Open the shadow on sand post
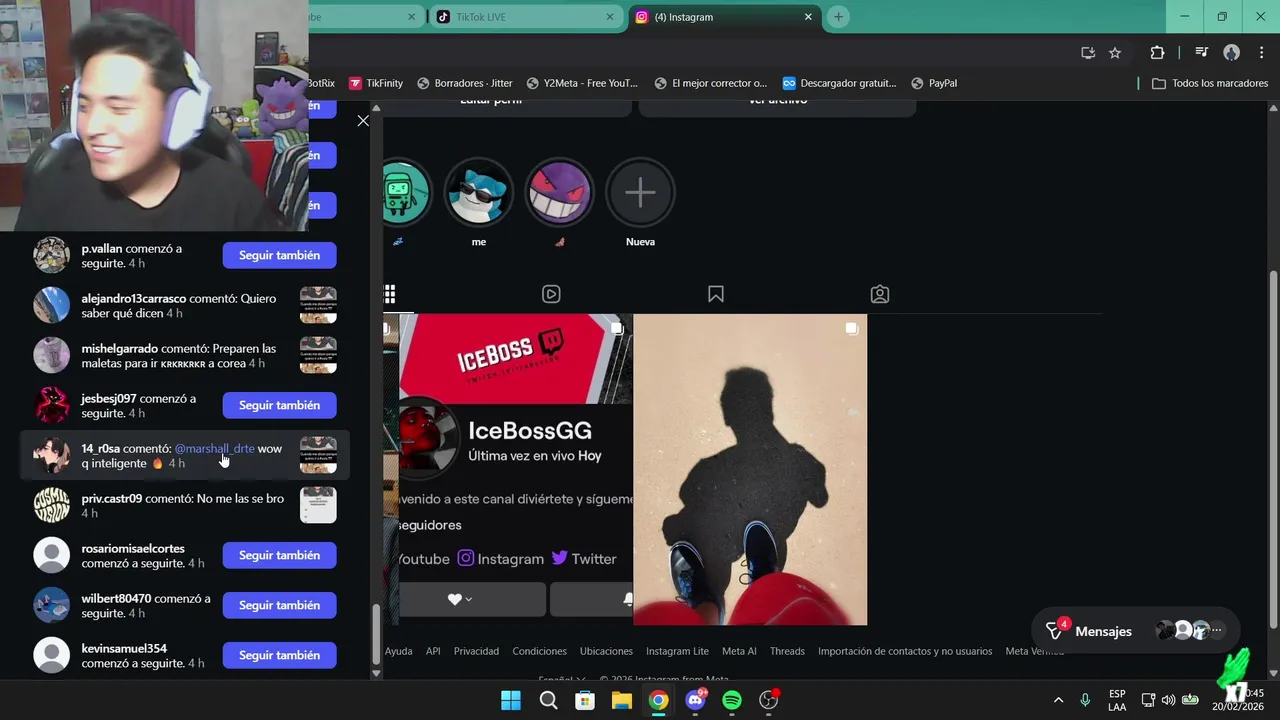 point(750,470)
